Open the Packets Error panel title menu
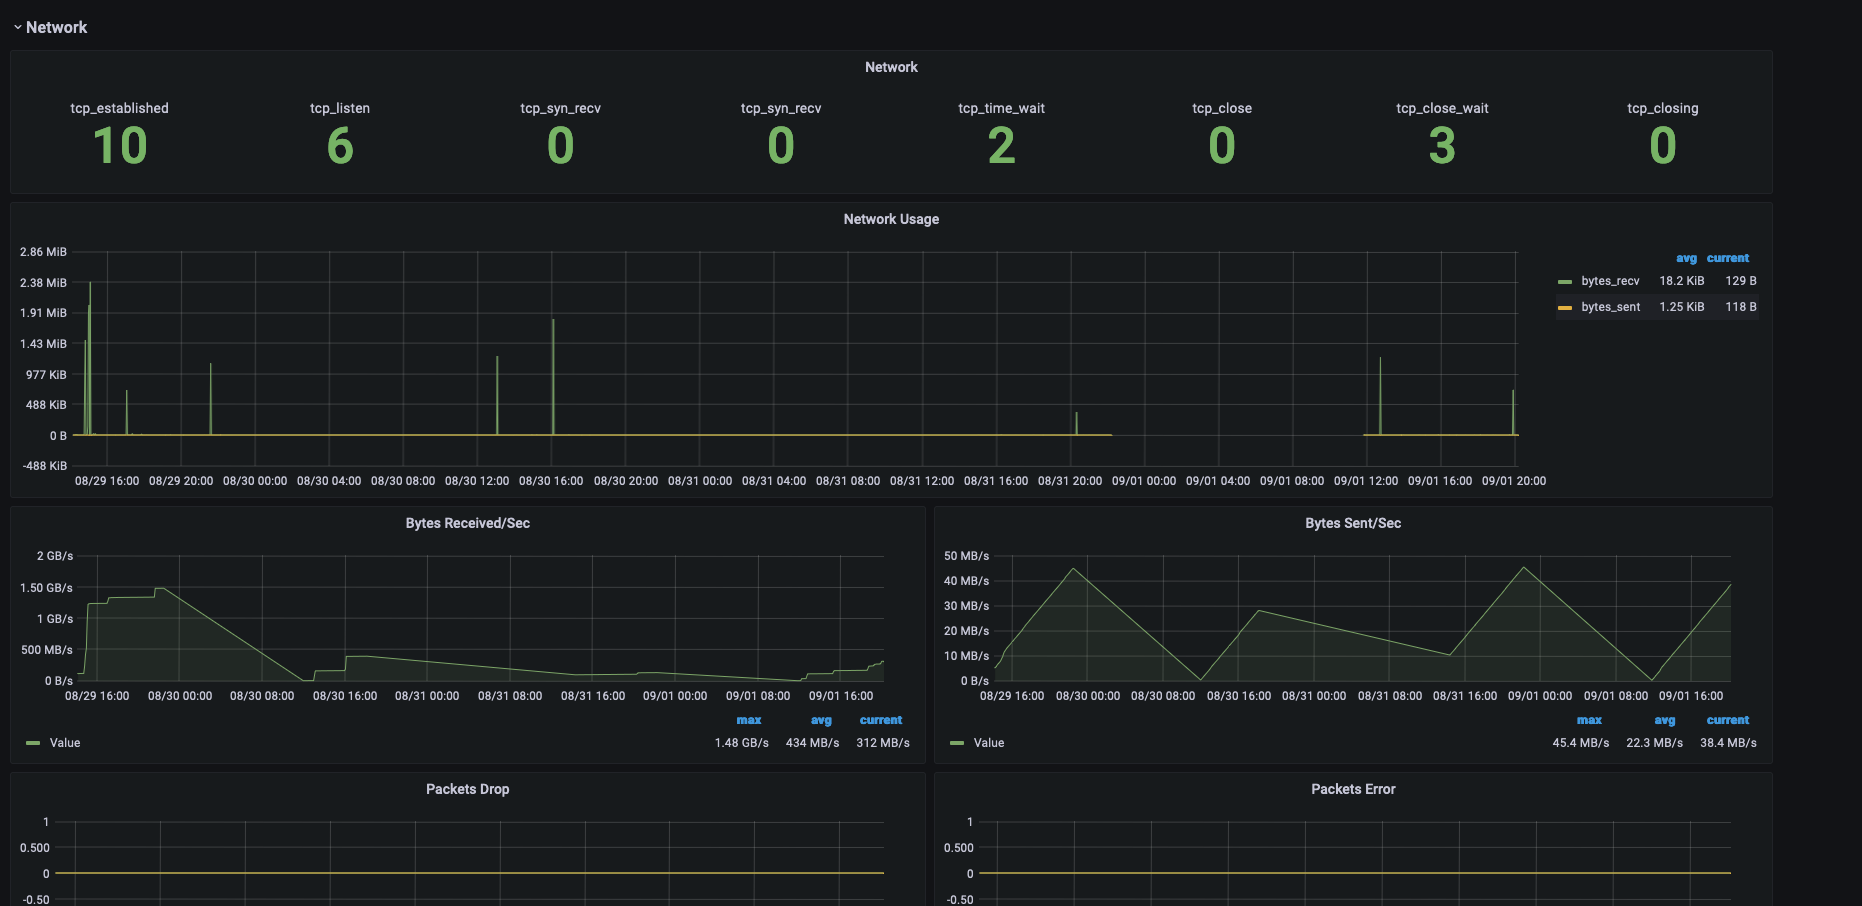1862x906 pixels. pos(1353,789)
